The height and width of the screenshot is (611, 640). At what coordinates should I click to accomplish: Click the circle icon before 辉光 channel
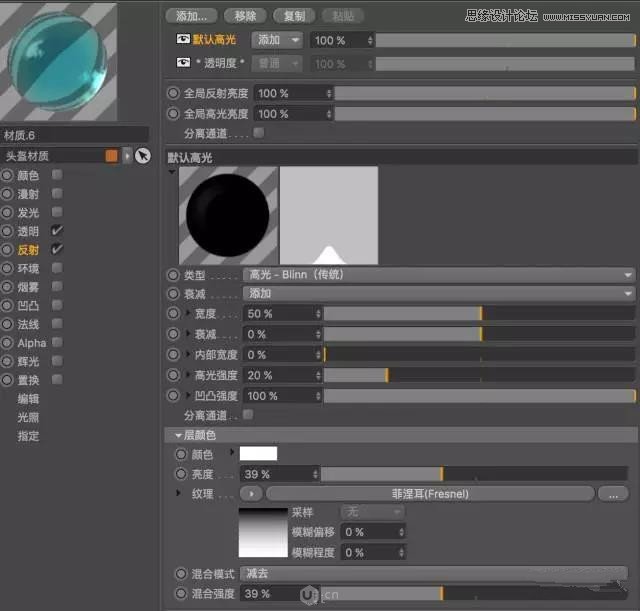coord(7,361)
